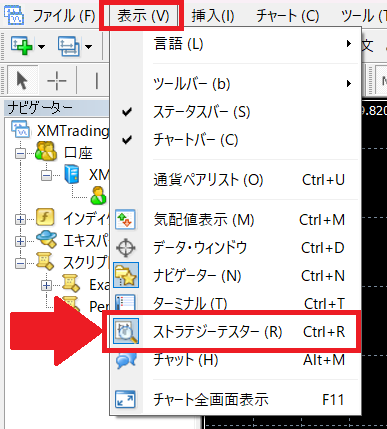
Task: Toggle チャートバー (C) checked item
Action: 235,140
